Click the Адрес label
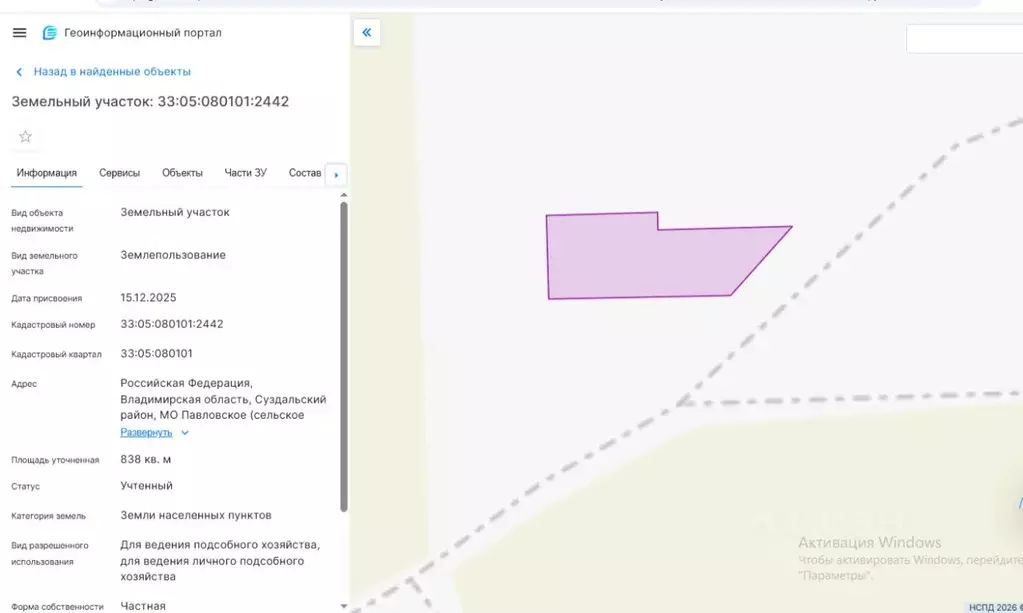 point(24,384)
